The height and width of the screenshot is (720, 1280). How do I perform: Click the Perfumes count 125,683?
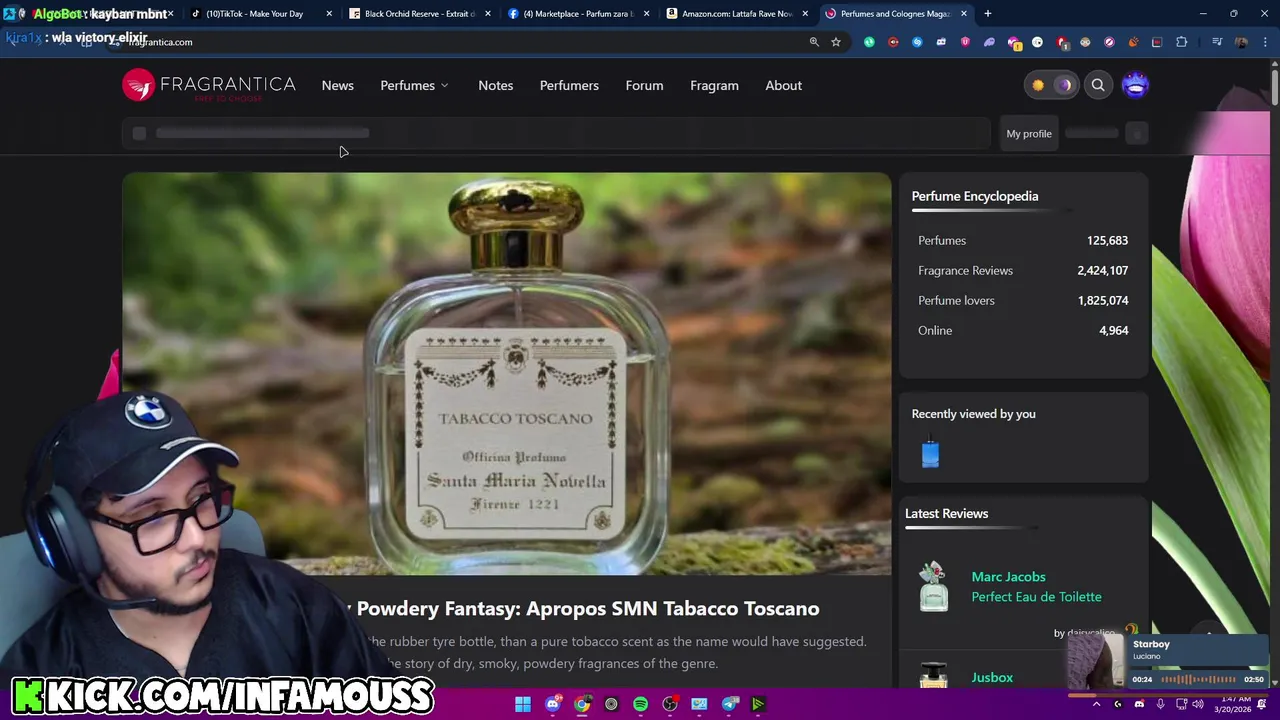pyautogui.click(x=1107, y=240)
